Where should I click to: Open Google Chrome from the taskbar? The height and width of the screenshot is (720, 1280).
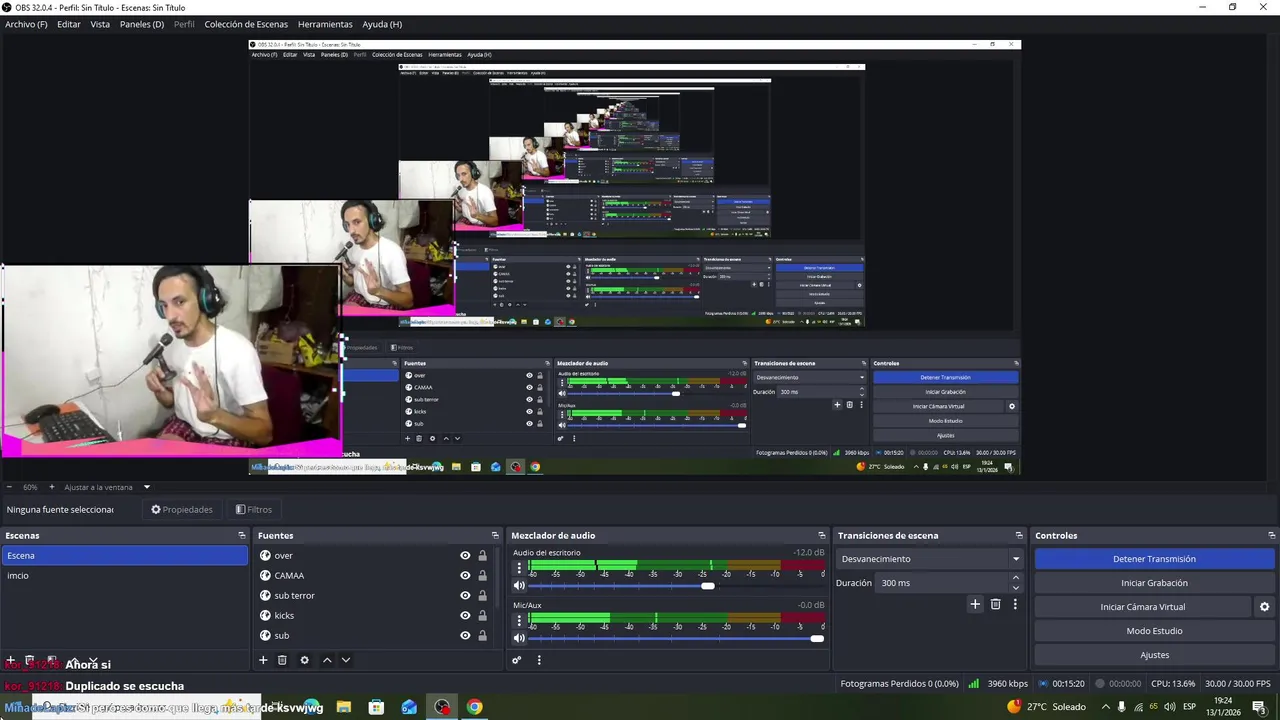coord(475,707)
